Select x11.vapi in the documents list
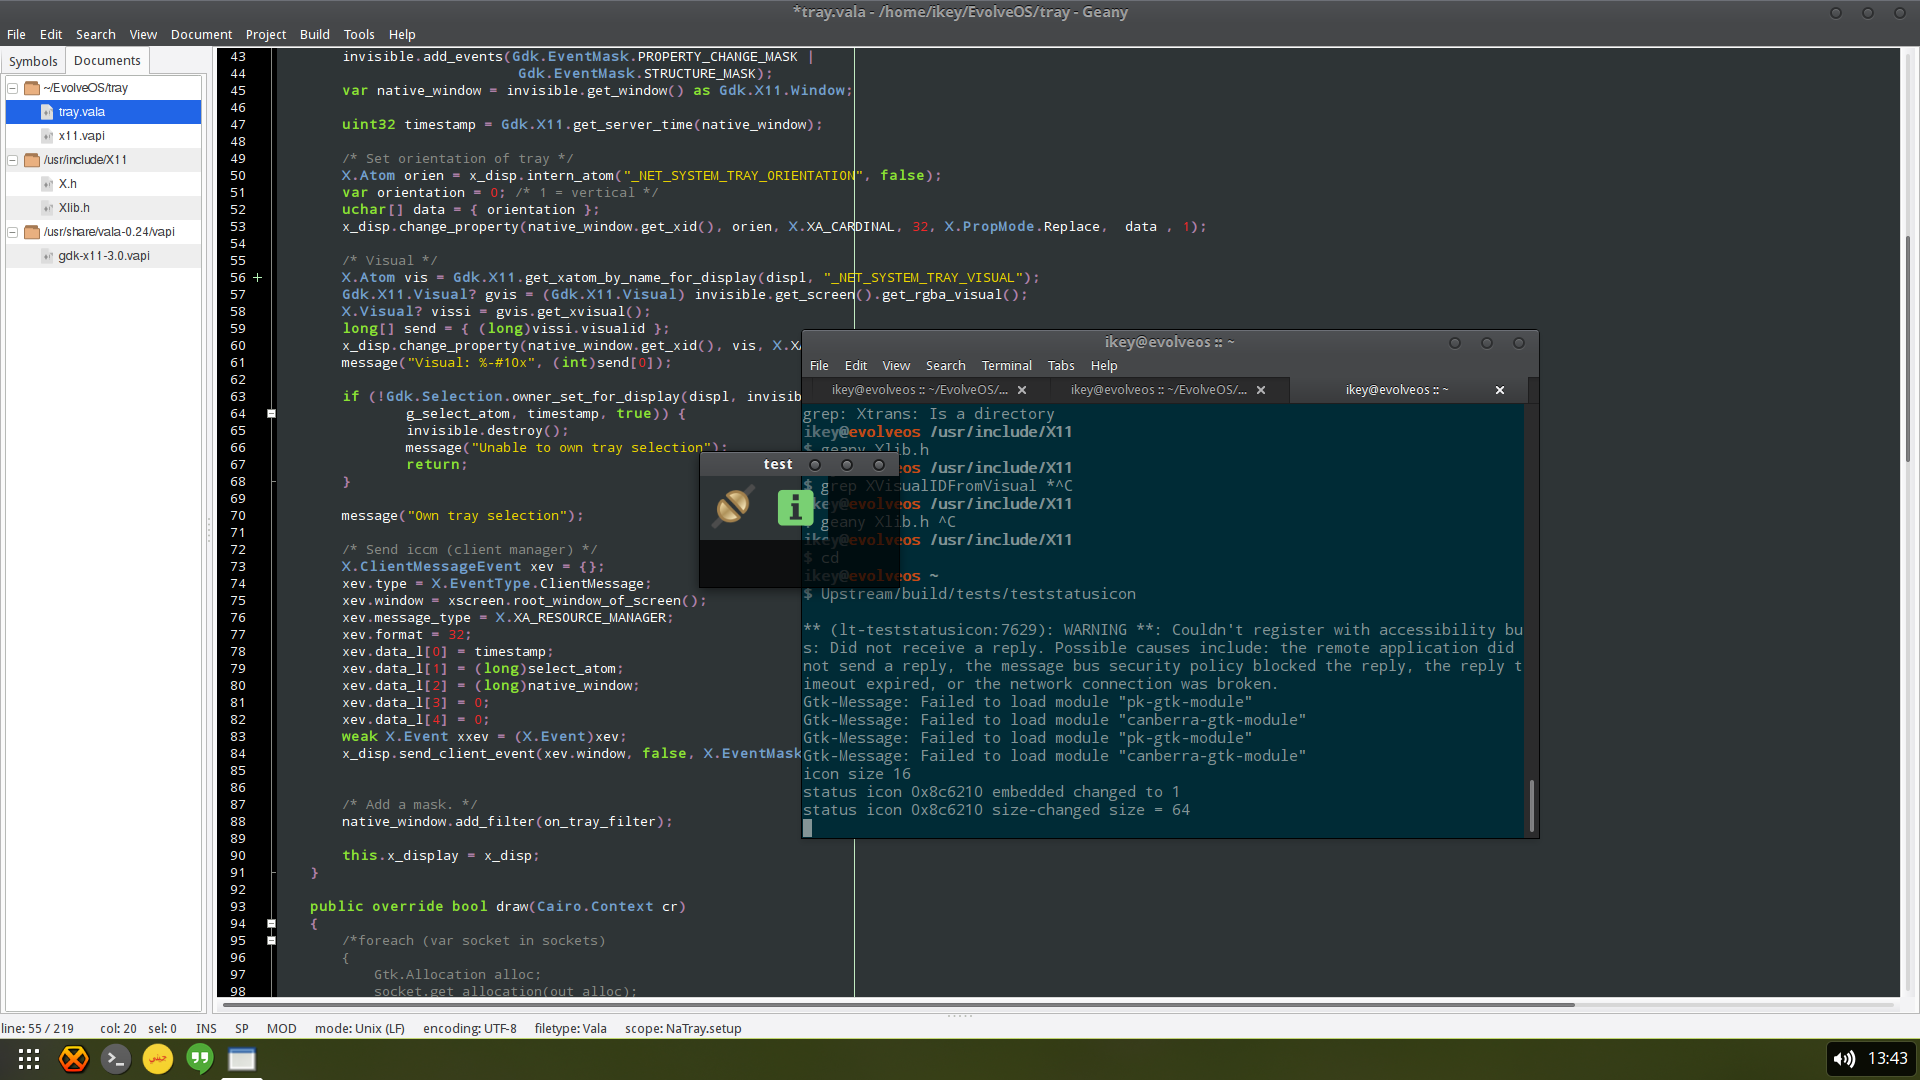 [104, 136]
